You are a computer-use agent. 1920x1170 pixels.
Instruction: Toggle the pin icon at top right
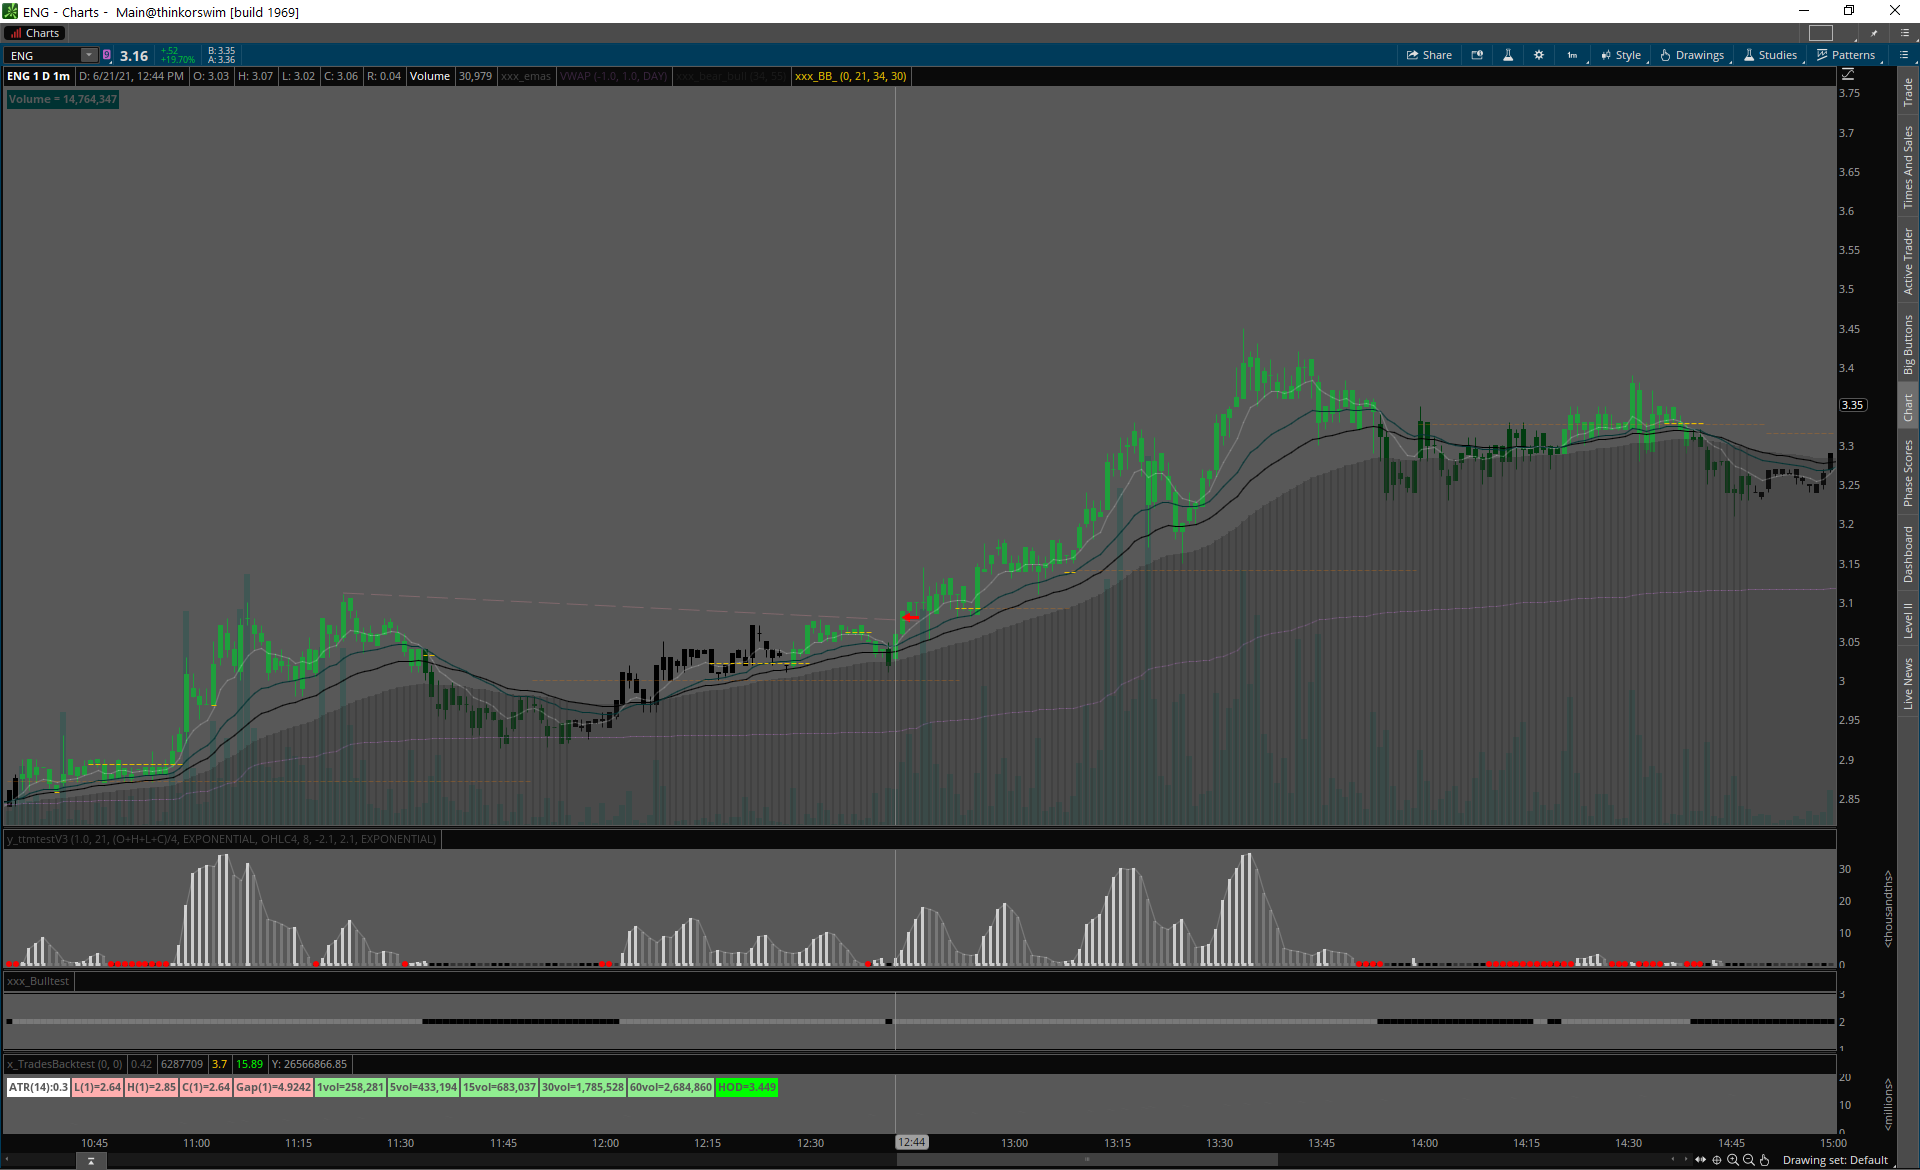(x=1875, y=33)
